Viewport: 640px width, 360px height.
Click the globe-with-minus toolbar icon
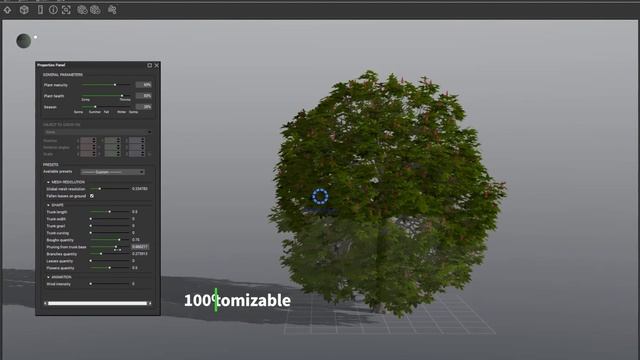tap(82, 10)
